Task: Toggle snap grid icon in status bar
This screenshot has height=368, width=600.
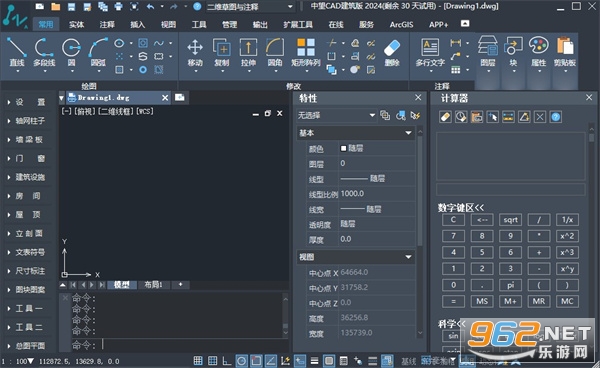Action: (x=198, y=360)
